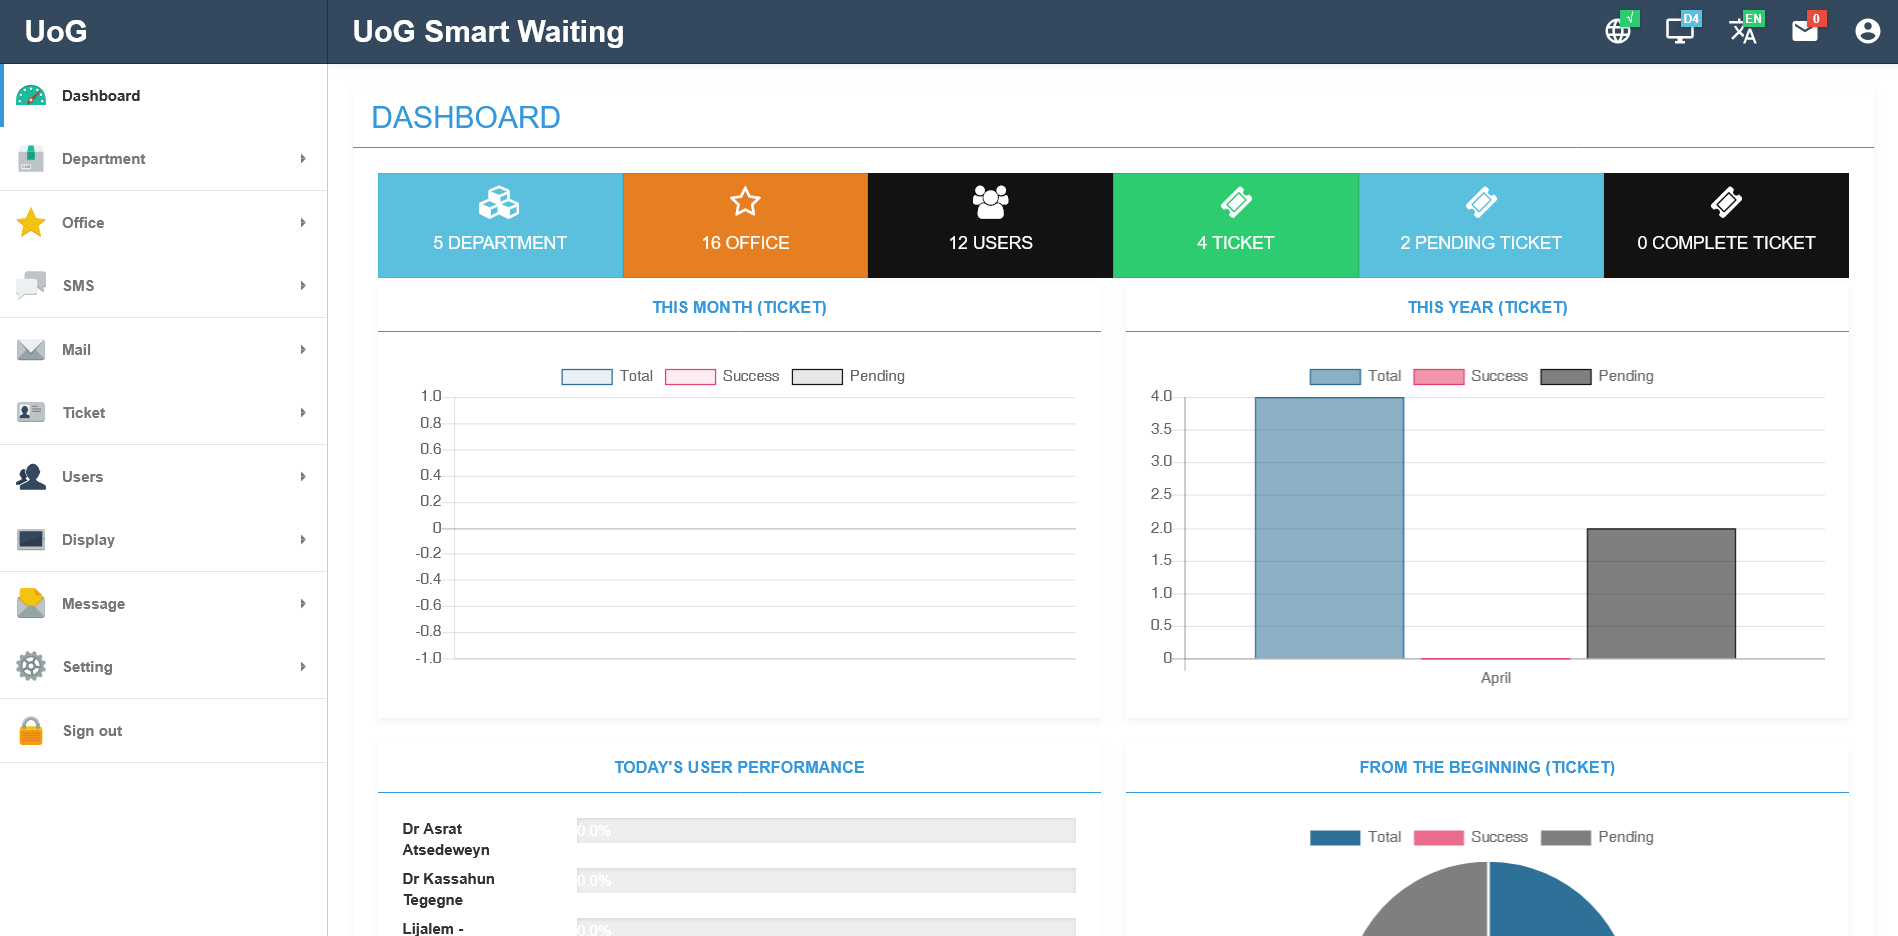Screen dimensions: 1898x936
Task: Open the display monitor icon with D4 badge
Action: coord(1679,31)
